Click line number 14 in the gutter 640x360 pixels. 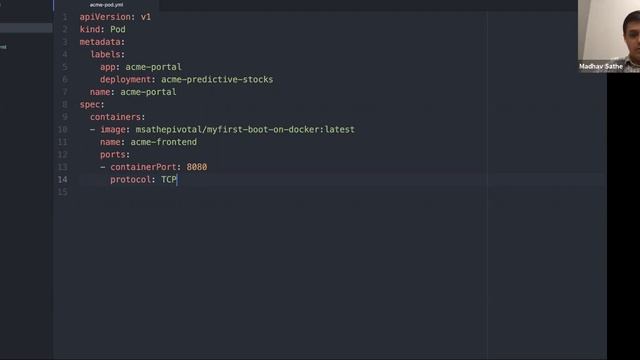[62, 180]
